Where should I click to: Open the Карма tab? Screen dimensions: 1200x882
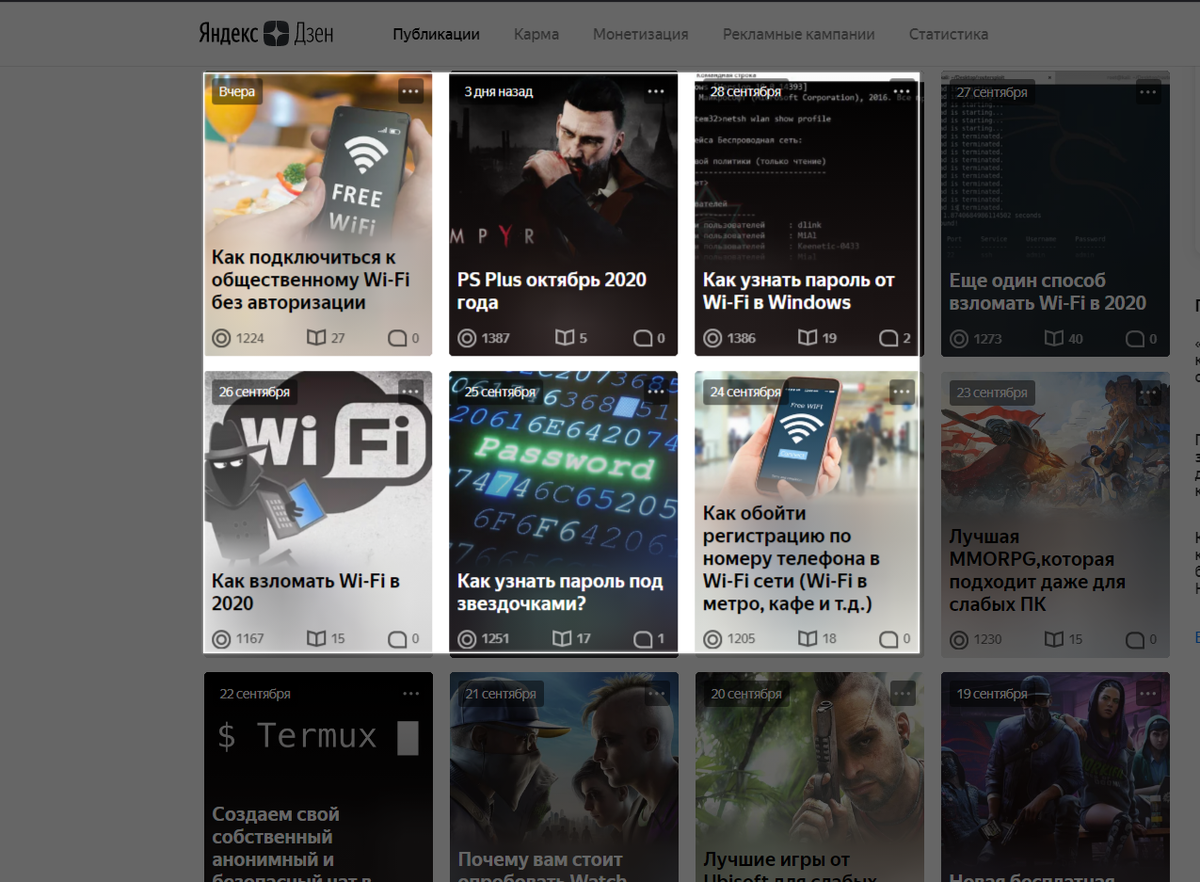537,34
